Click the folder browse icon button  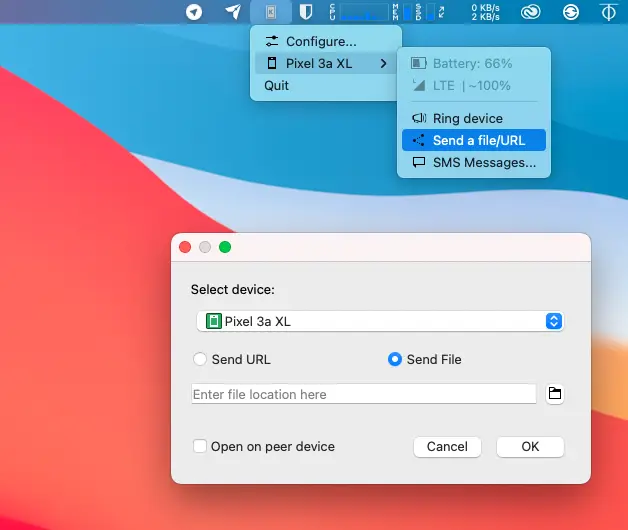point(555,393)
